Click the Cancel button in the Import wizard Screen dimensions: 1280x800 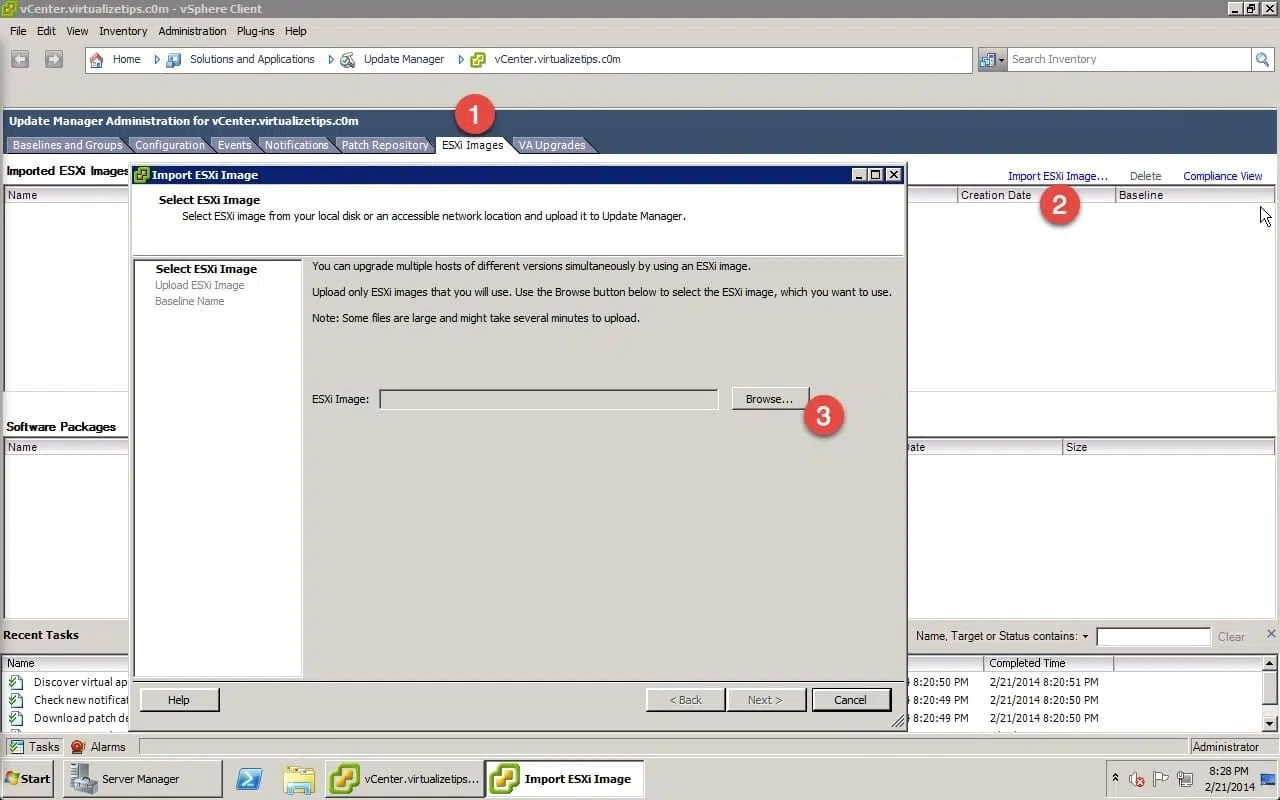pyautogui.click(x=850, y=700)
